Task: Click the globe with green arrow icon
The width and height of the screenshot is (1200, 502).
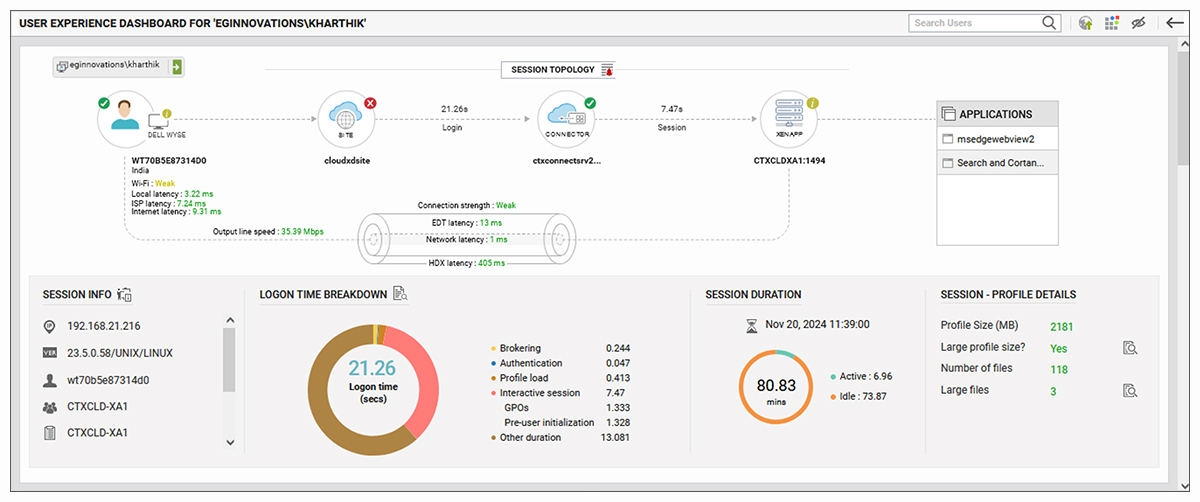Action: pos(1085,23)
